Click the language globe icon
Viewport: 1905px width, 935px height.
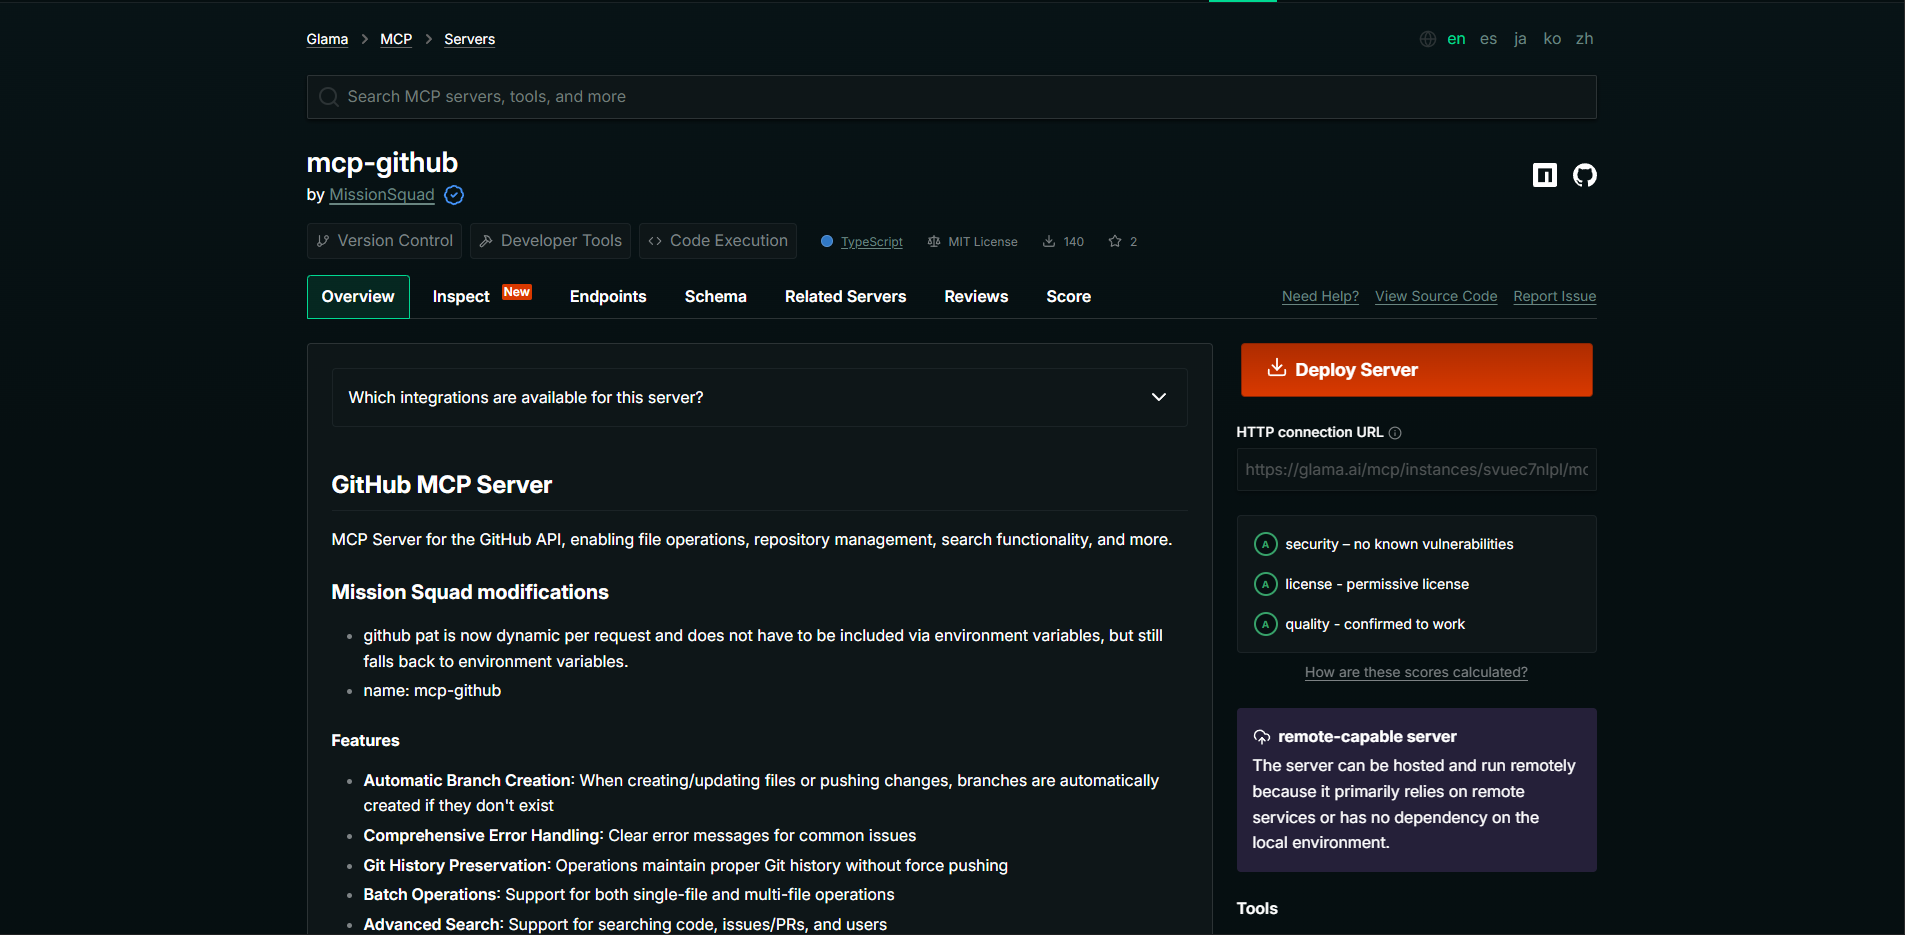(x=1427, y=38)
